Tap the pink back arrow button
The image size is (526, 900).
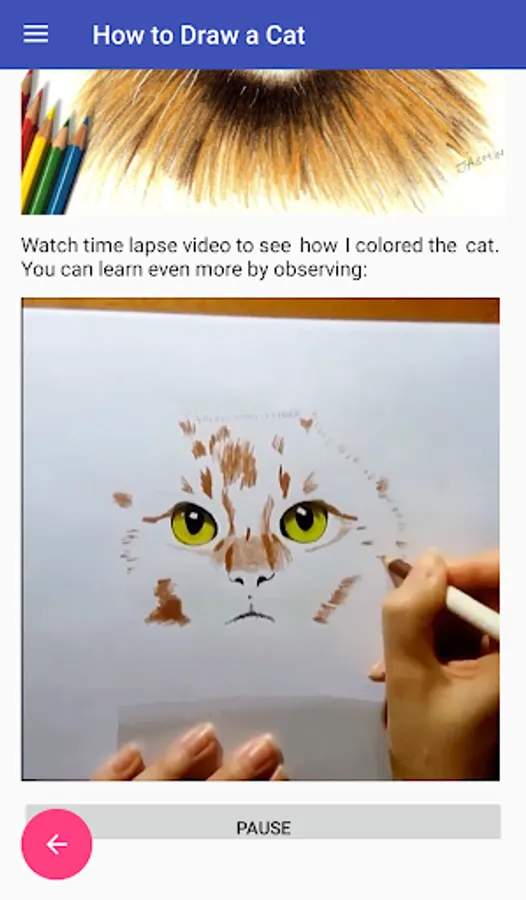coord(57,844)
